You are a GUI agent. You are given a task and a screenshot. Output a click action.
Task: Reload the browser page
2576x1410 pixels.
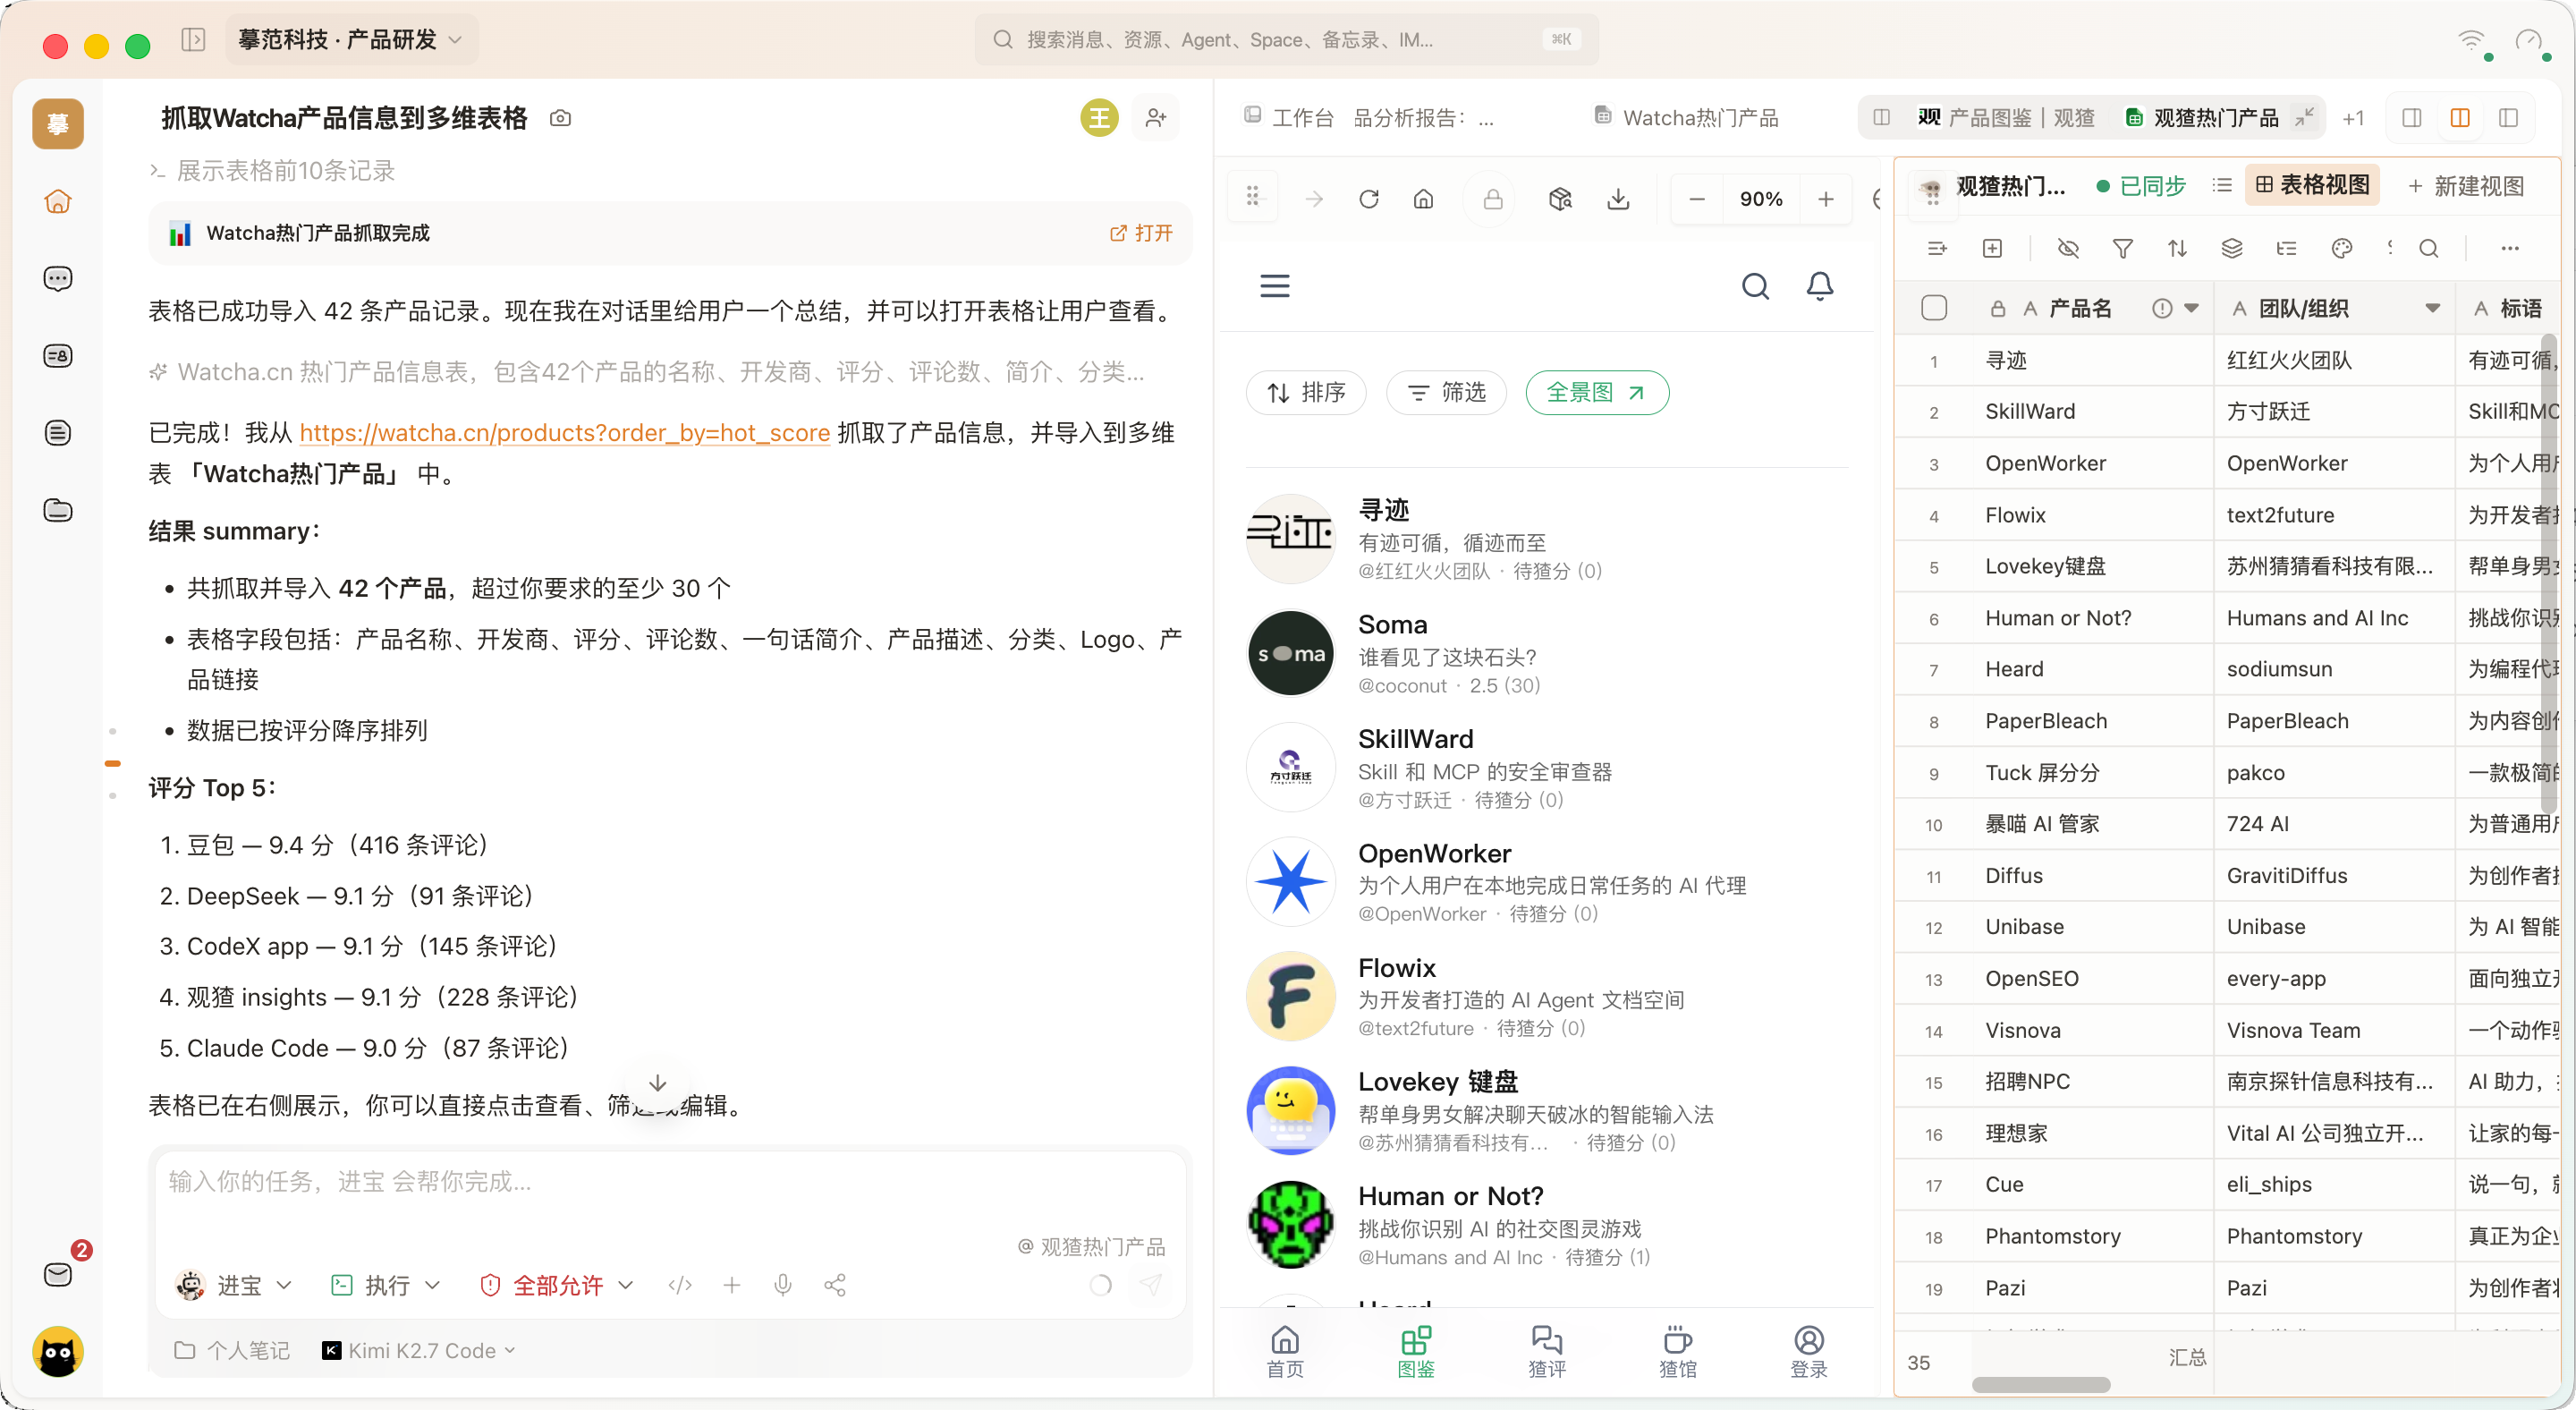tap(1369, 199)
